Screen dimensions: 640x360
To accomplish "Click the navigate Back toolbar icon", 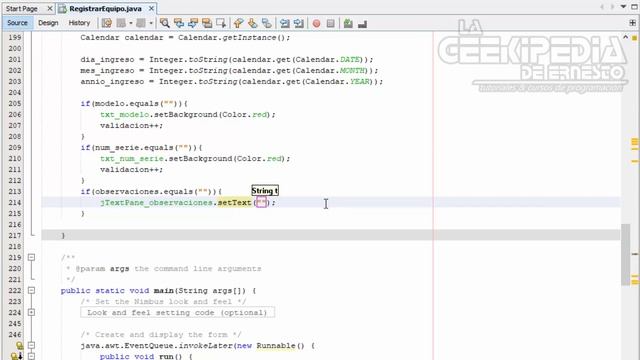I will (x=121, y=23).
